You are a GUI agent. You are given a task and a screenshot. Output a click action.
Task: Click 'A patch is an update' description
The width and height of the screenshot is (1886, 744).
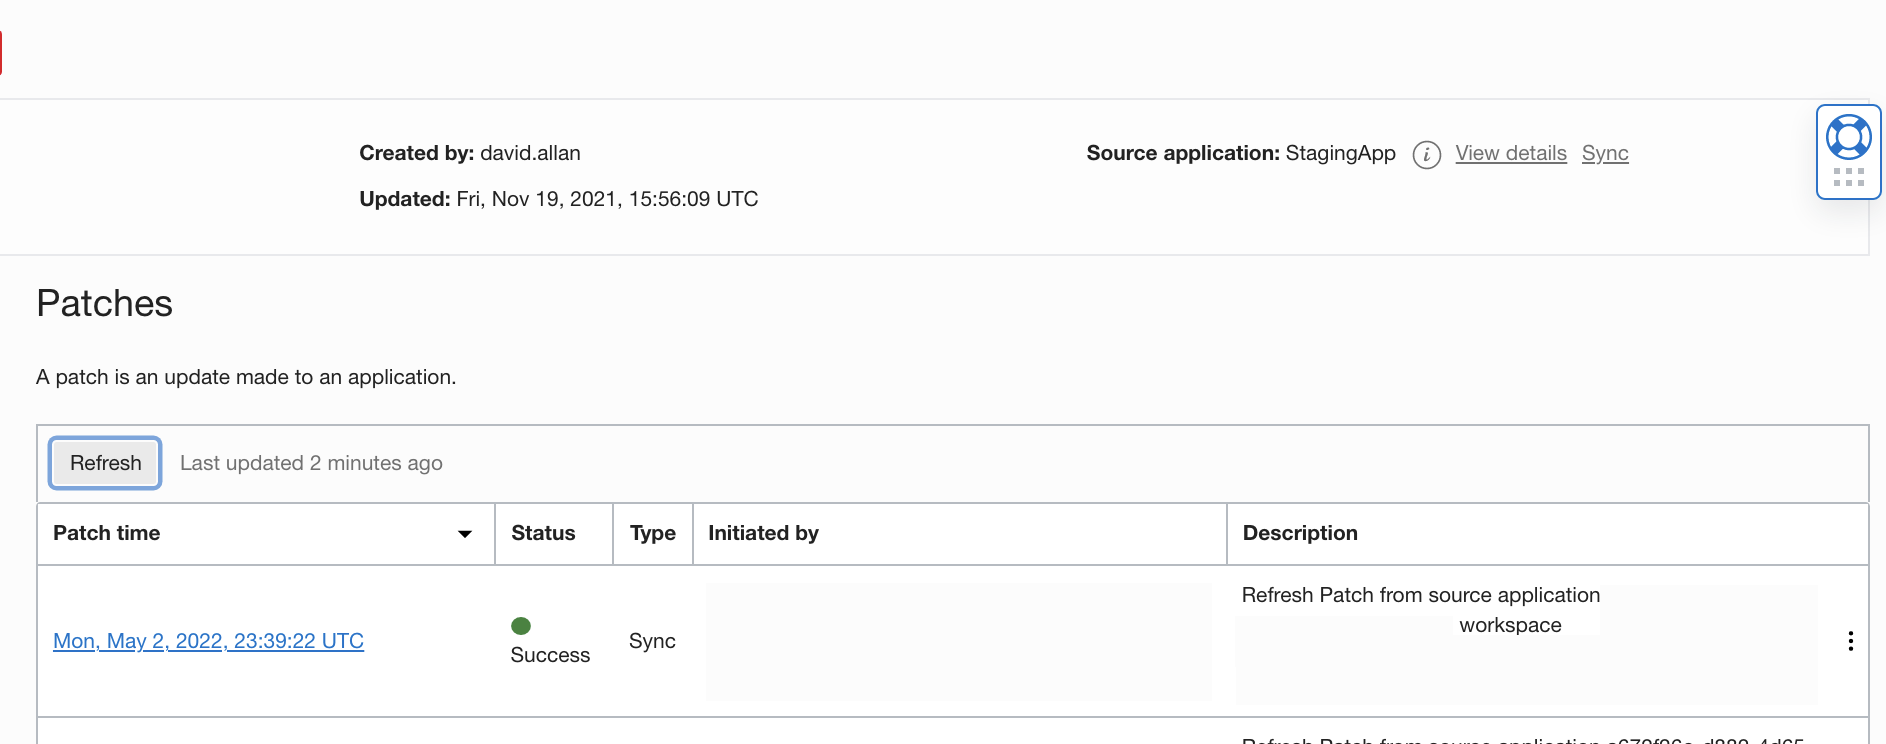246,377
